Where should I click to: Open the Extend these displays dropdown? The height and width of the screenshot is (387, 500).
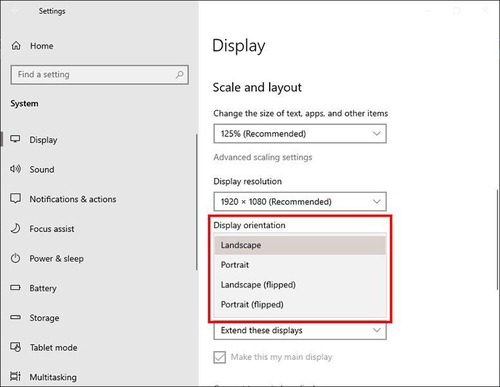300,331
